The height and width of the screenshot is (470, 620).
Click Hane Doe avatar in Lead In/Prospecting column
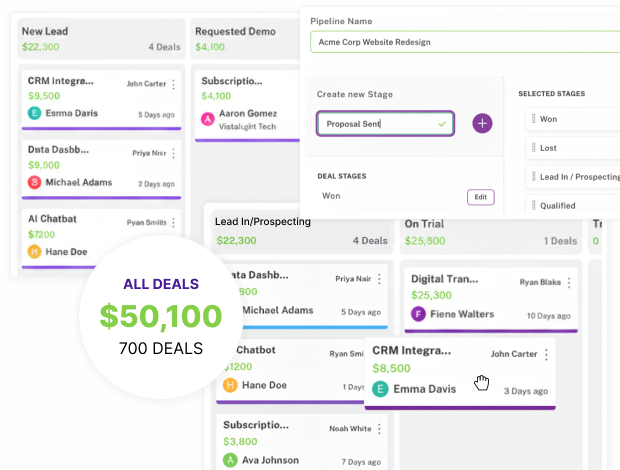(x=230, y=385)
